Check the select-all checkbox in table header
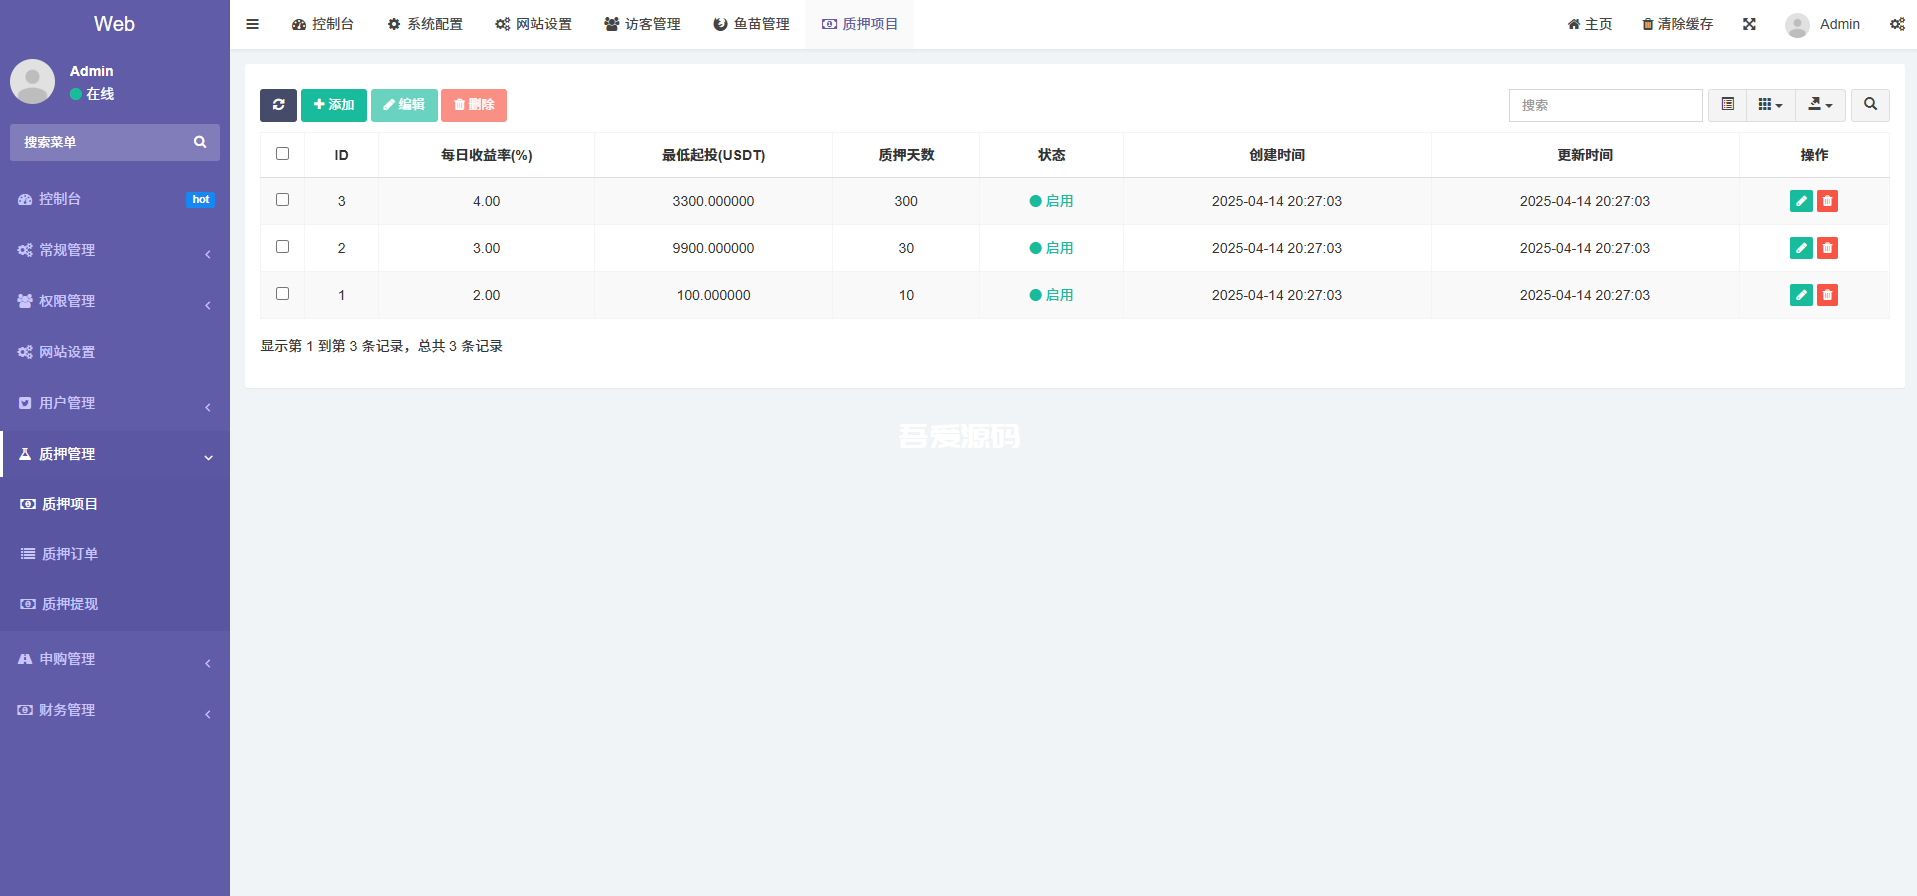1917x896 pixels. pyautogui.click(x=282, y=154)
